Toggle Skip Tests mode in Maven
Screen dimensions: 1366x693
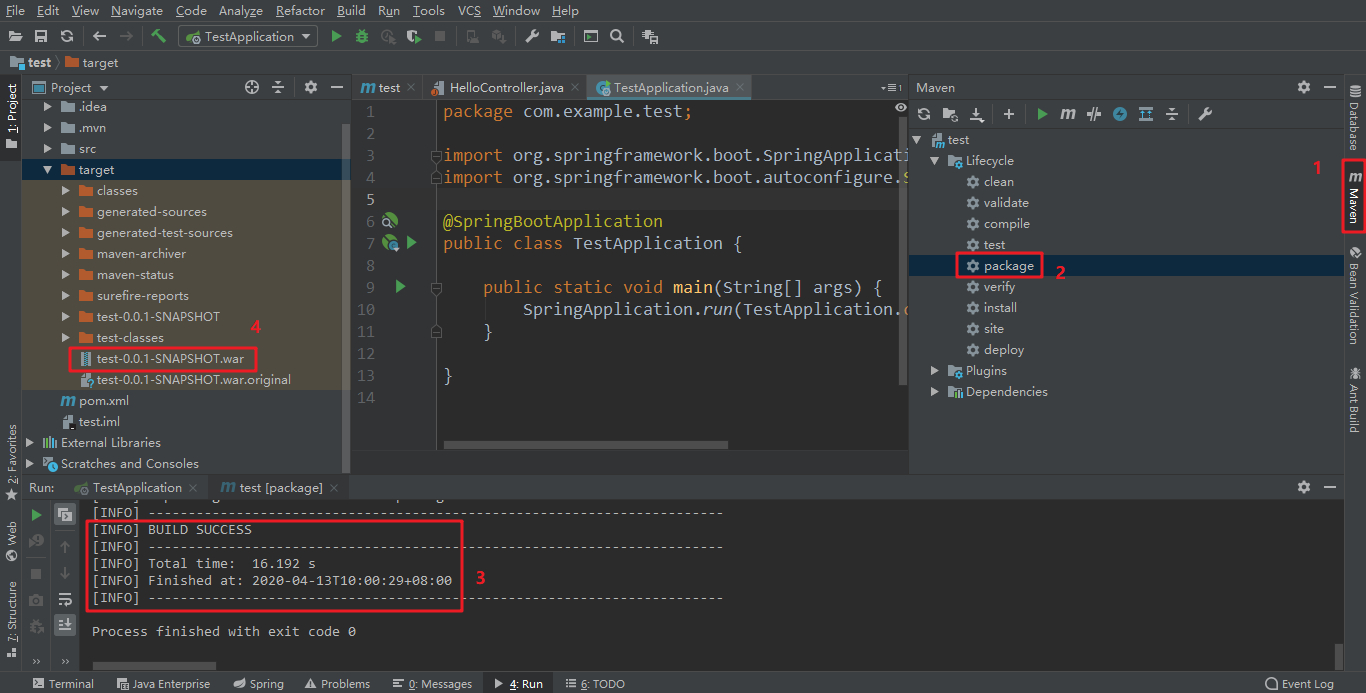click(x=1120, y=114)
